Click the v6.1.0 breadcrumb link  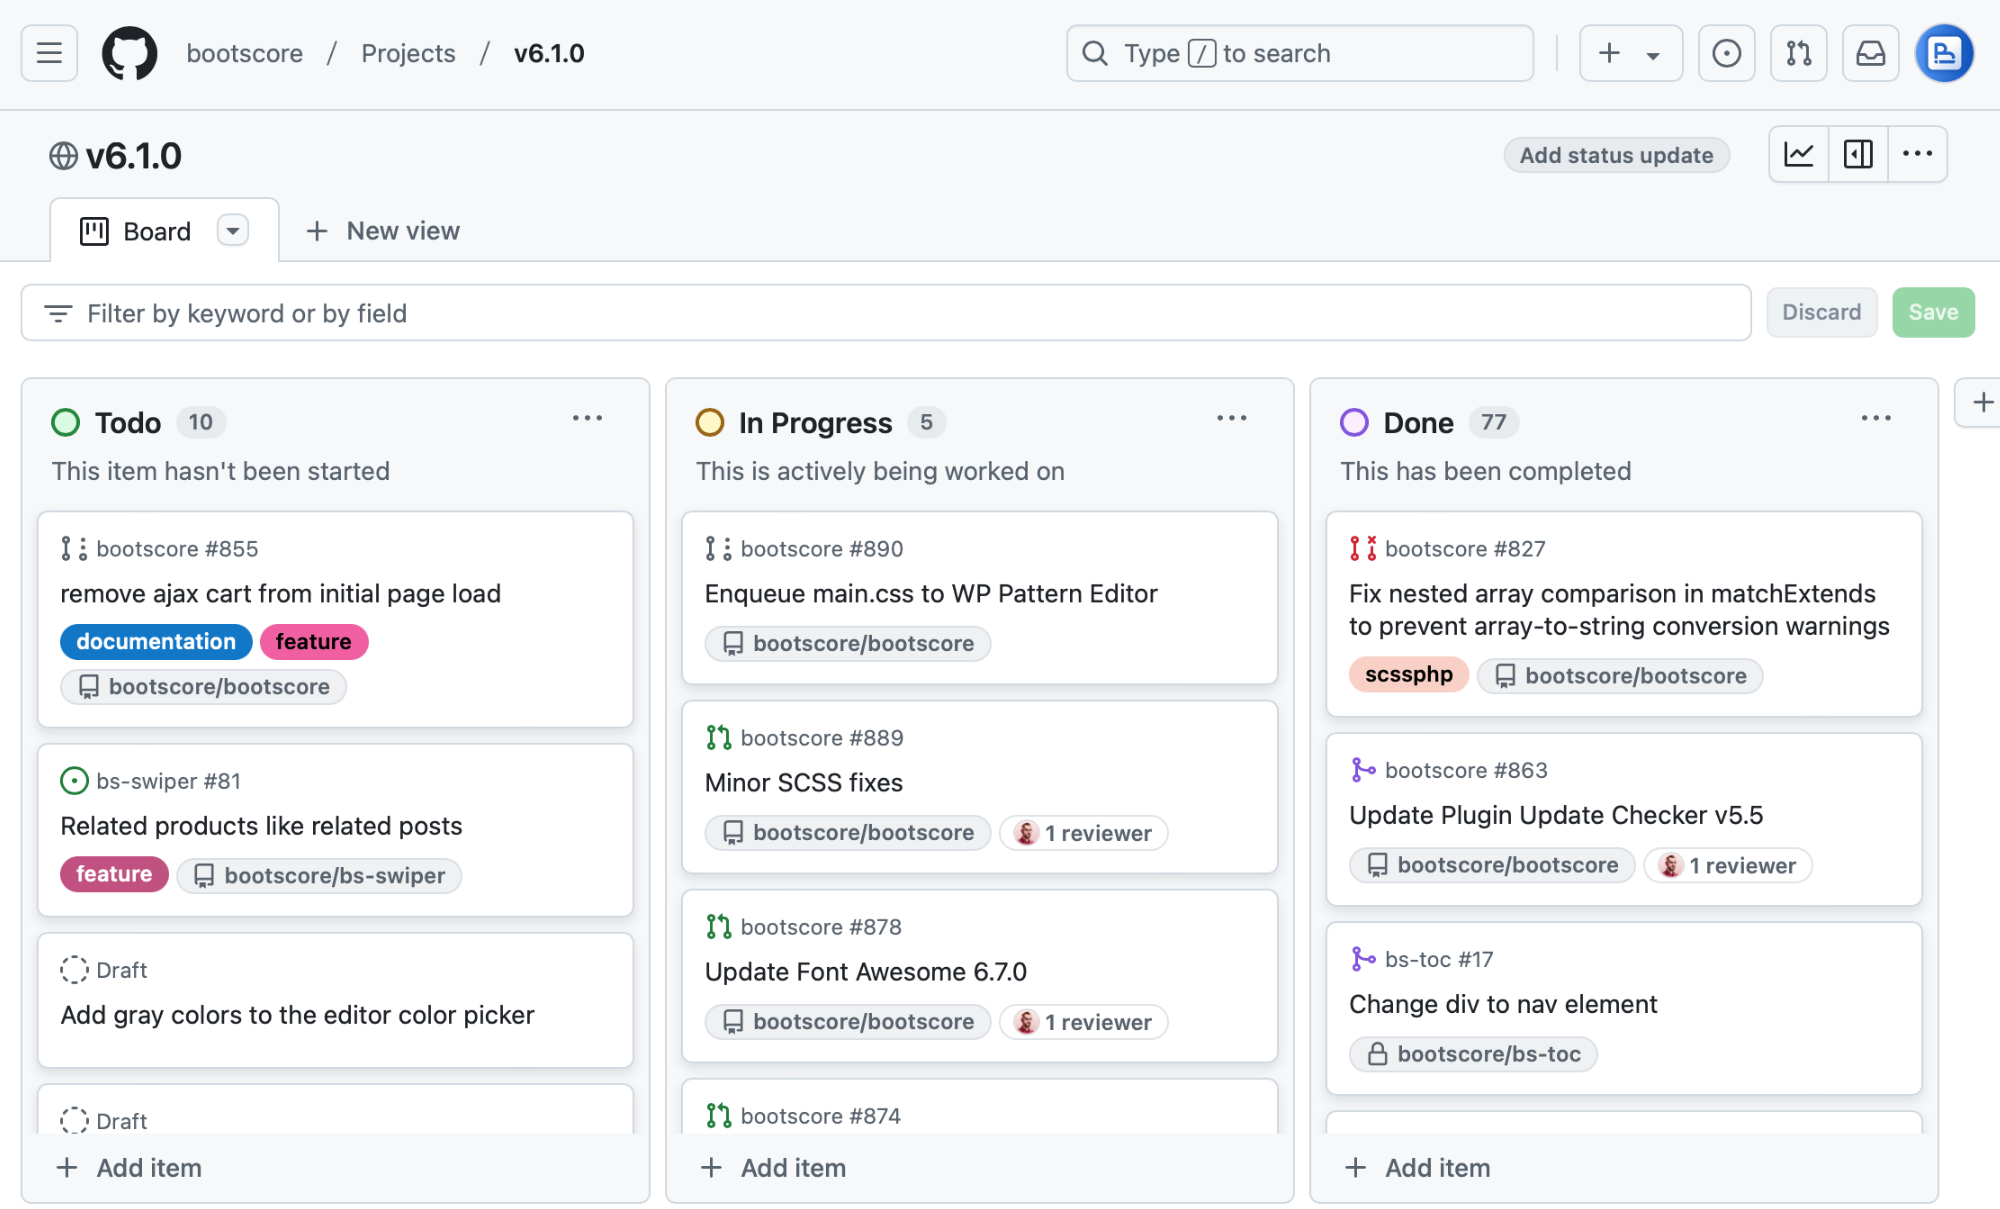[x=549, y=53]
